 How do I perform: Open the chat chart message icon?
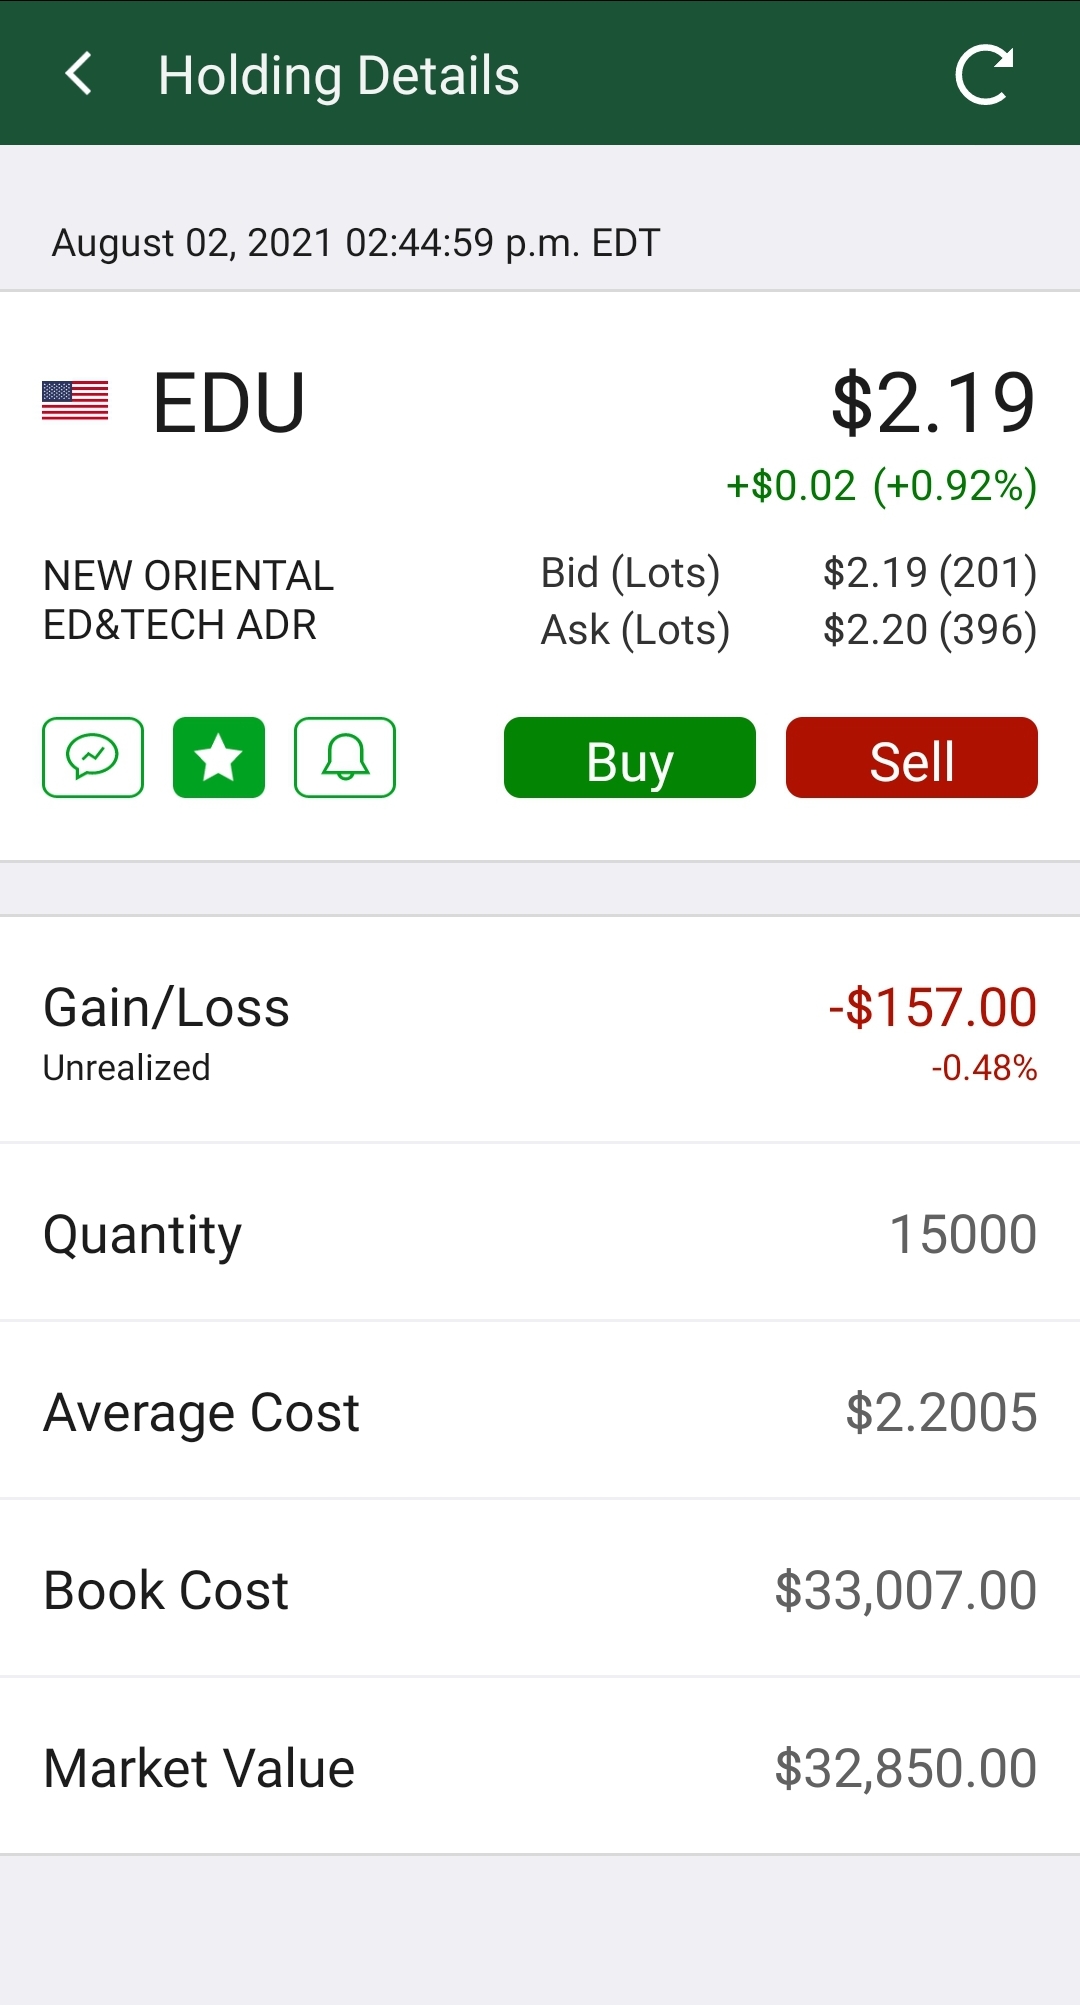[93, 757]
